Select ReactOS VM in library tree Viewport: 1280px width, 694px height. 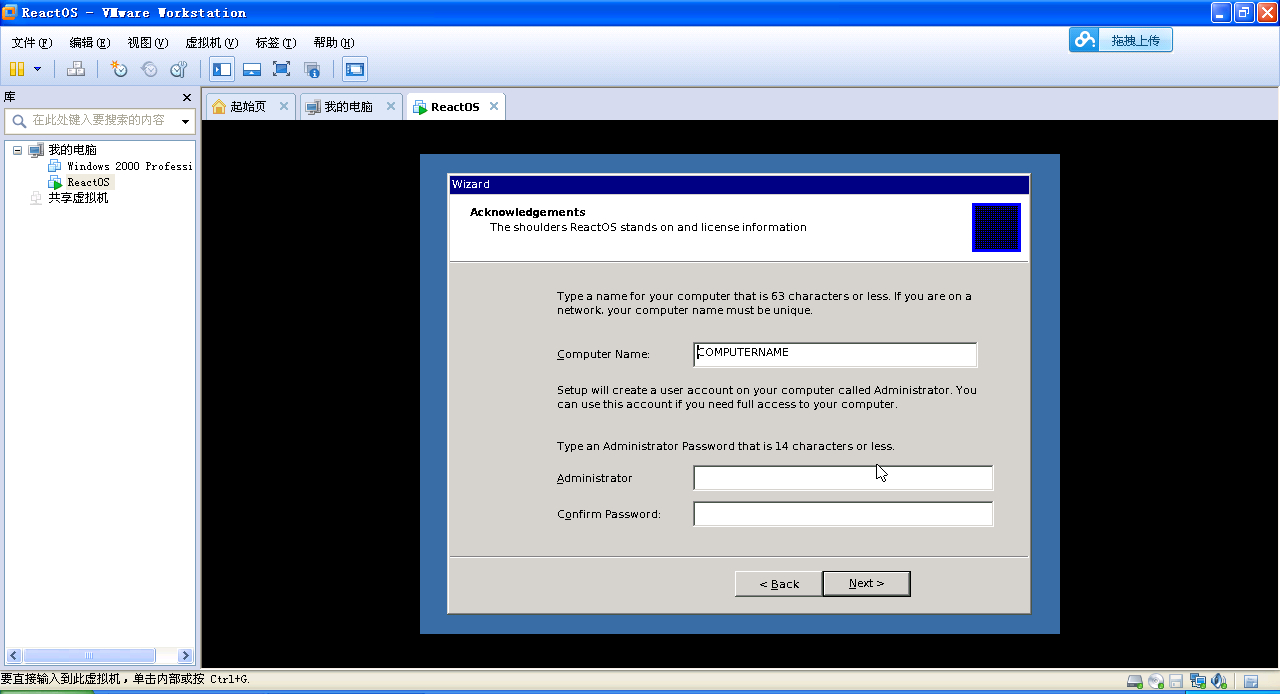click(88, 182)
